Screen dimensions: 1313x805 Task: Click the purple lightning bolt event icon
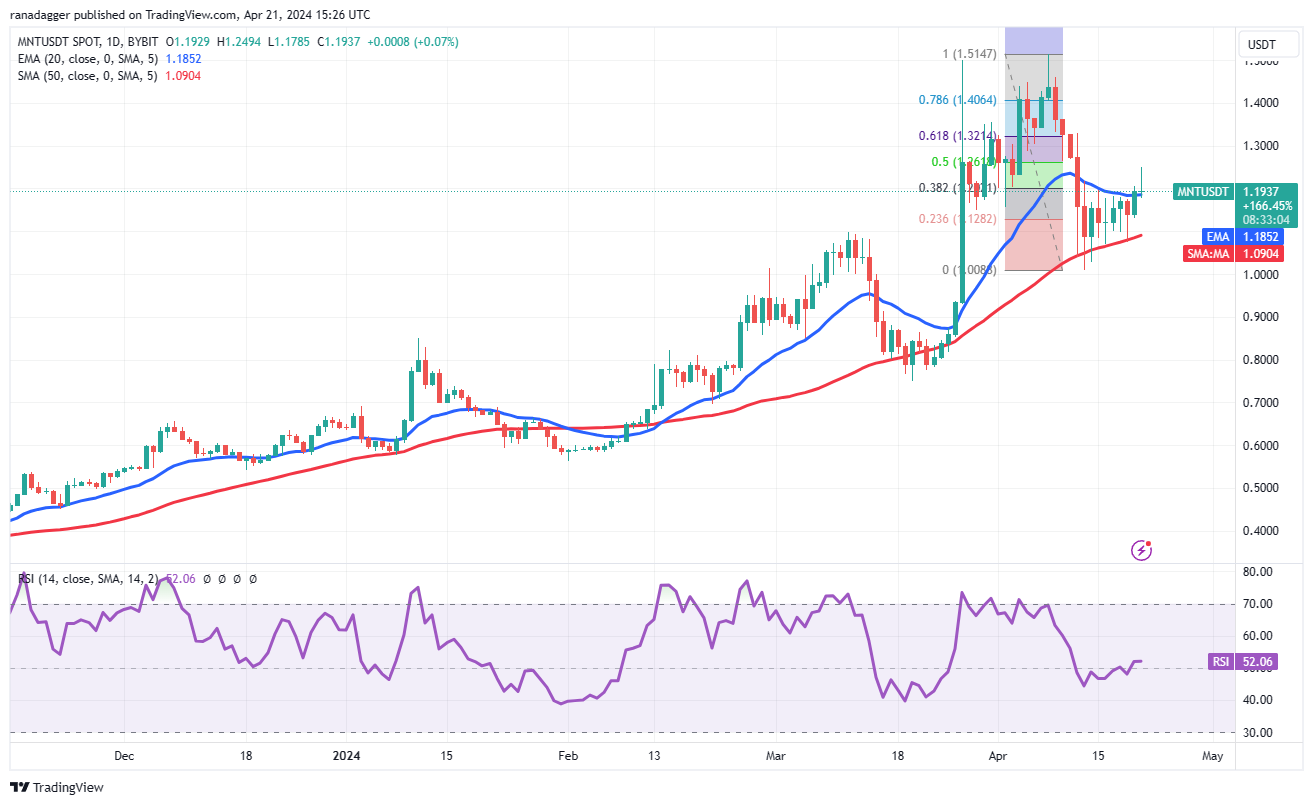1141,549
